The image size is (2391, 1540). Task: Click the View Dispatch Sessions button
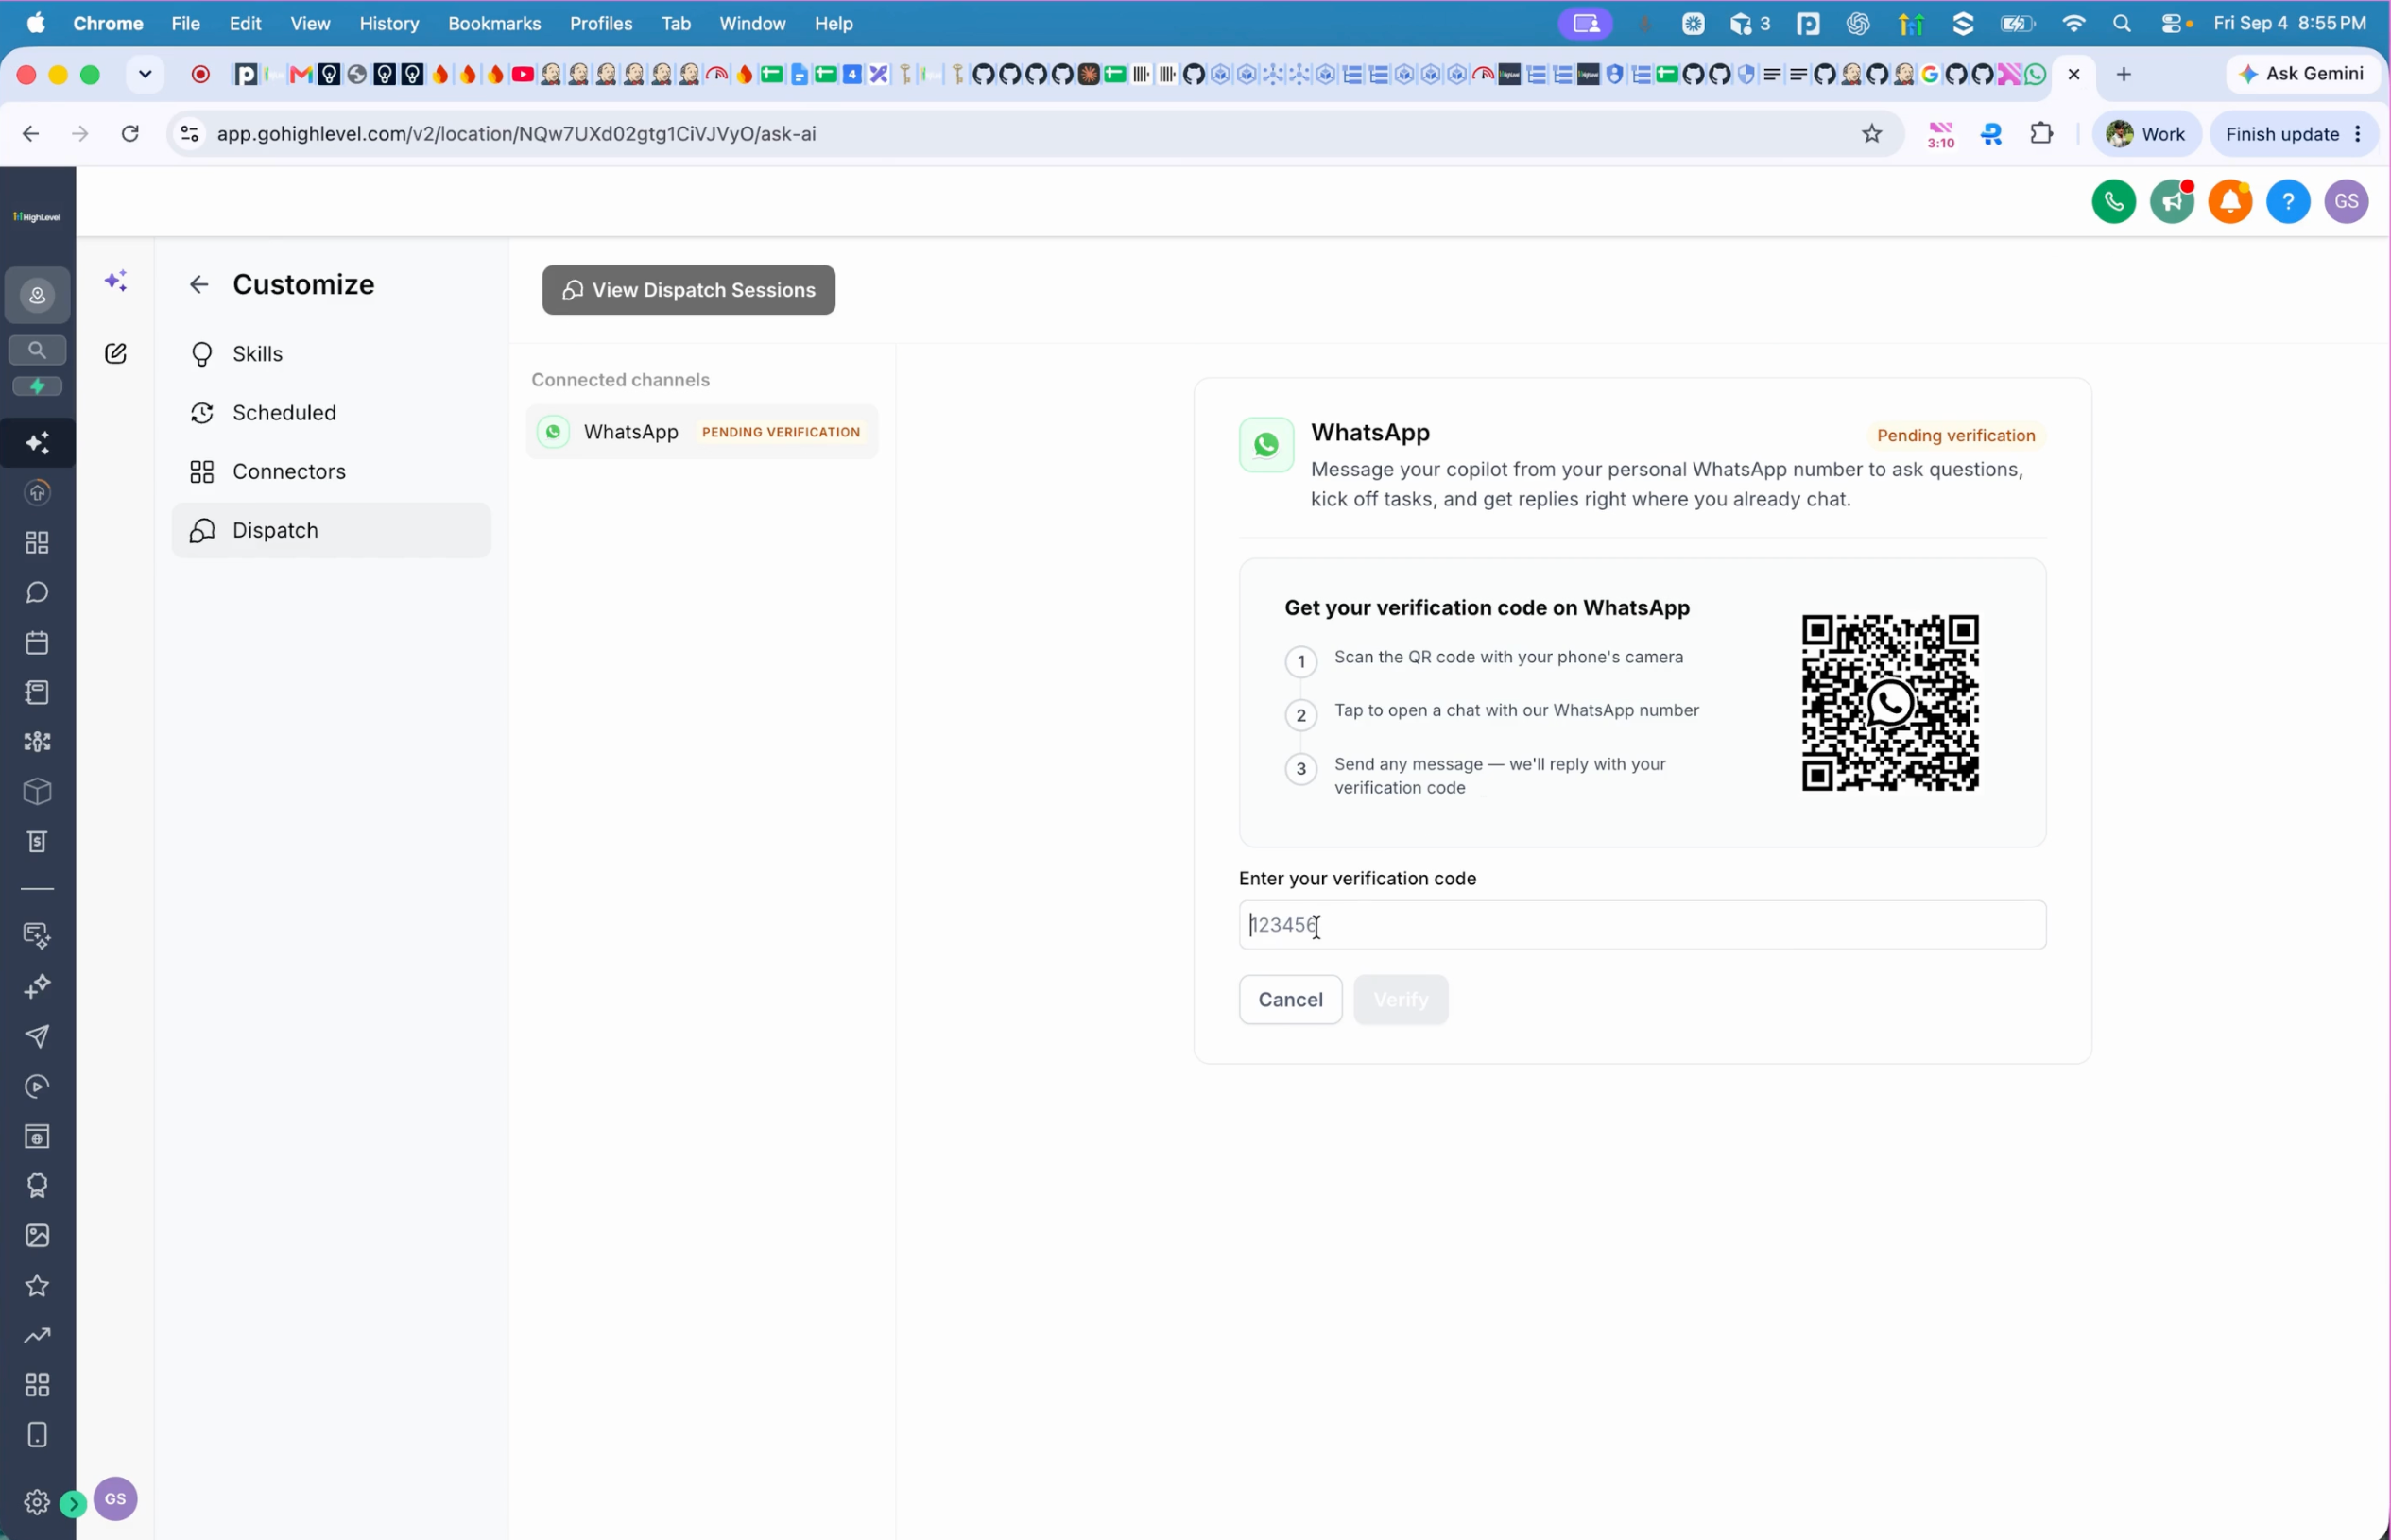pos(688,290)
